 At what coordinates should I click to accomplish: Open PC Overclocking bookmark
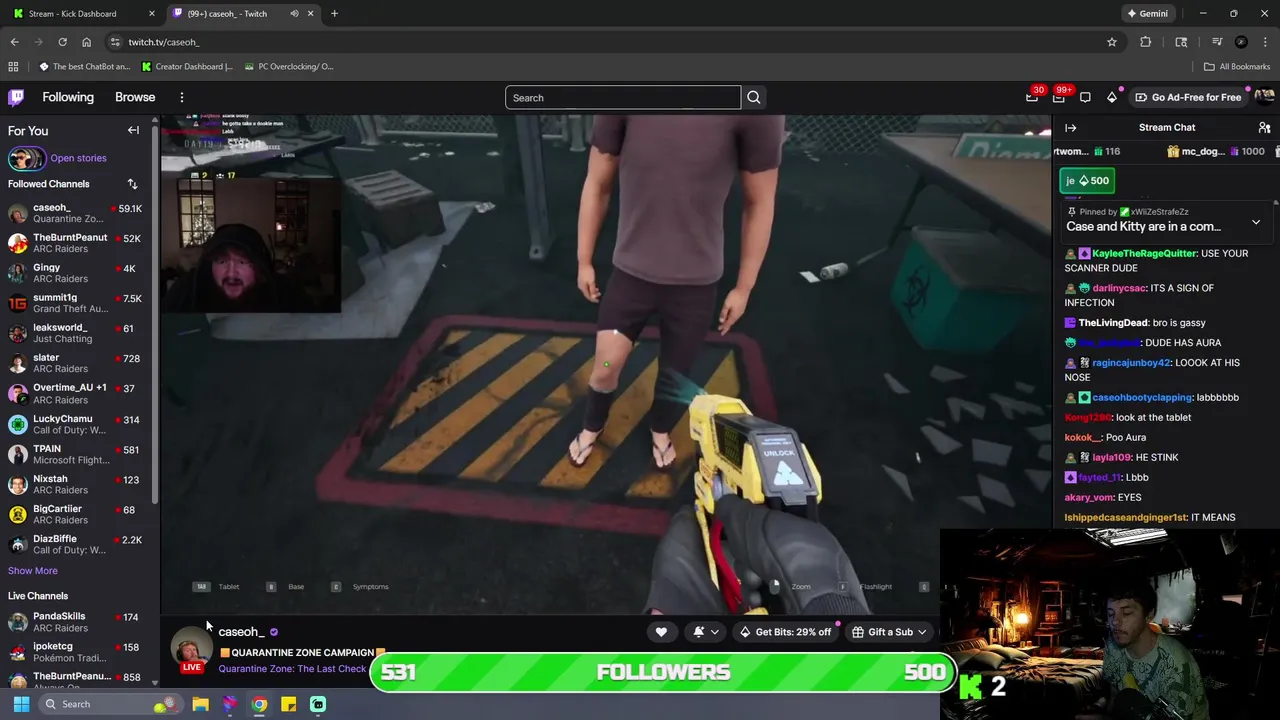pyautogui.click(x=288, y=67)
